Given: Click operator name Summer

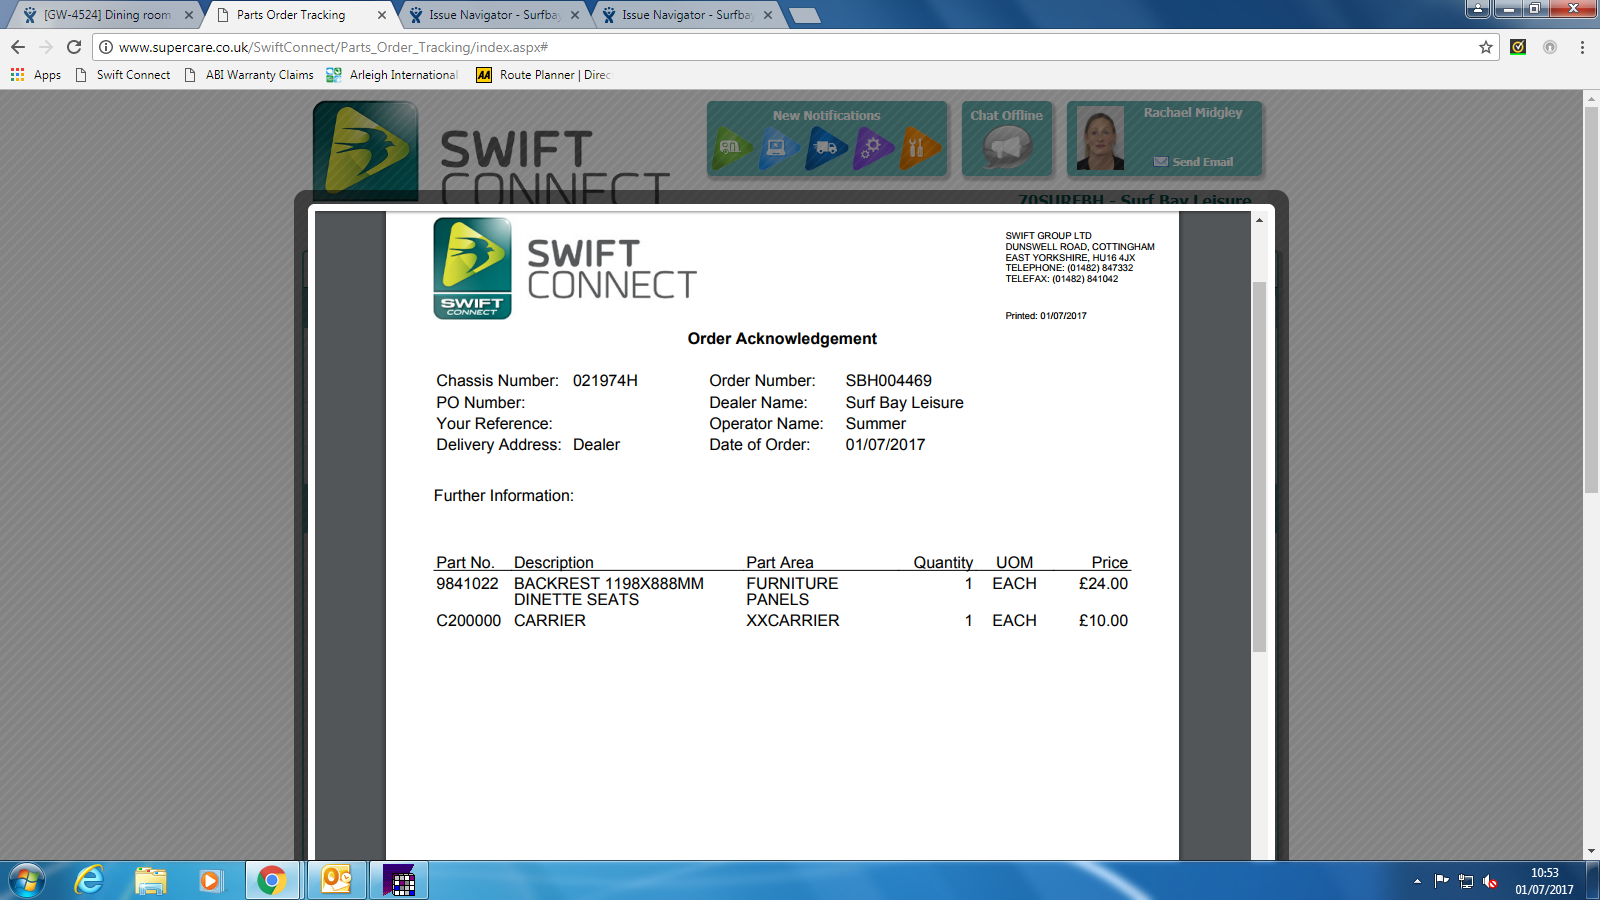Looking at the screenshot, I should (x=876, y=424).
